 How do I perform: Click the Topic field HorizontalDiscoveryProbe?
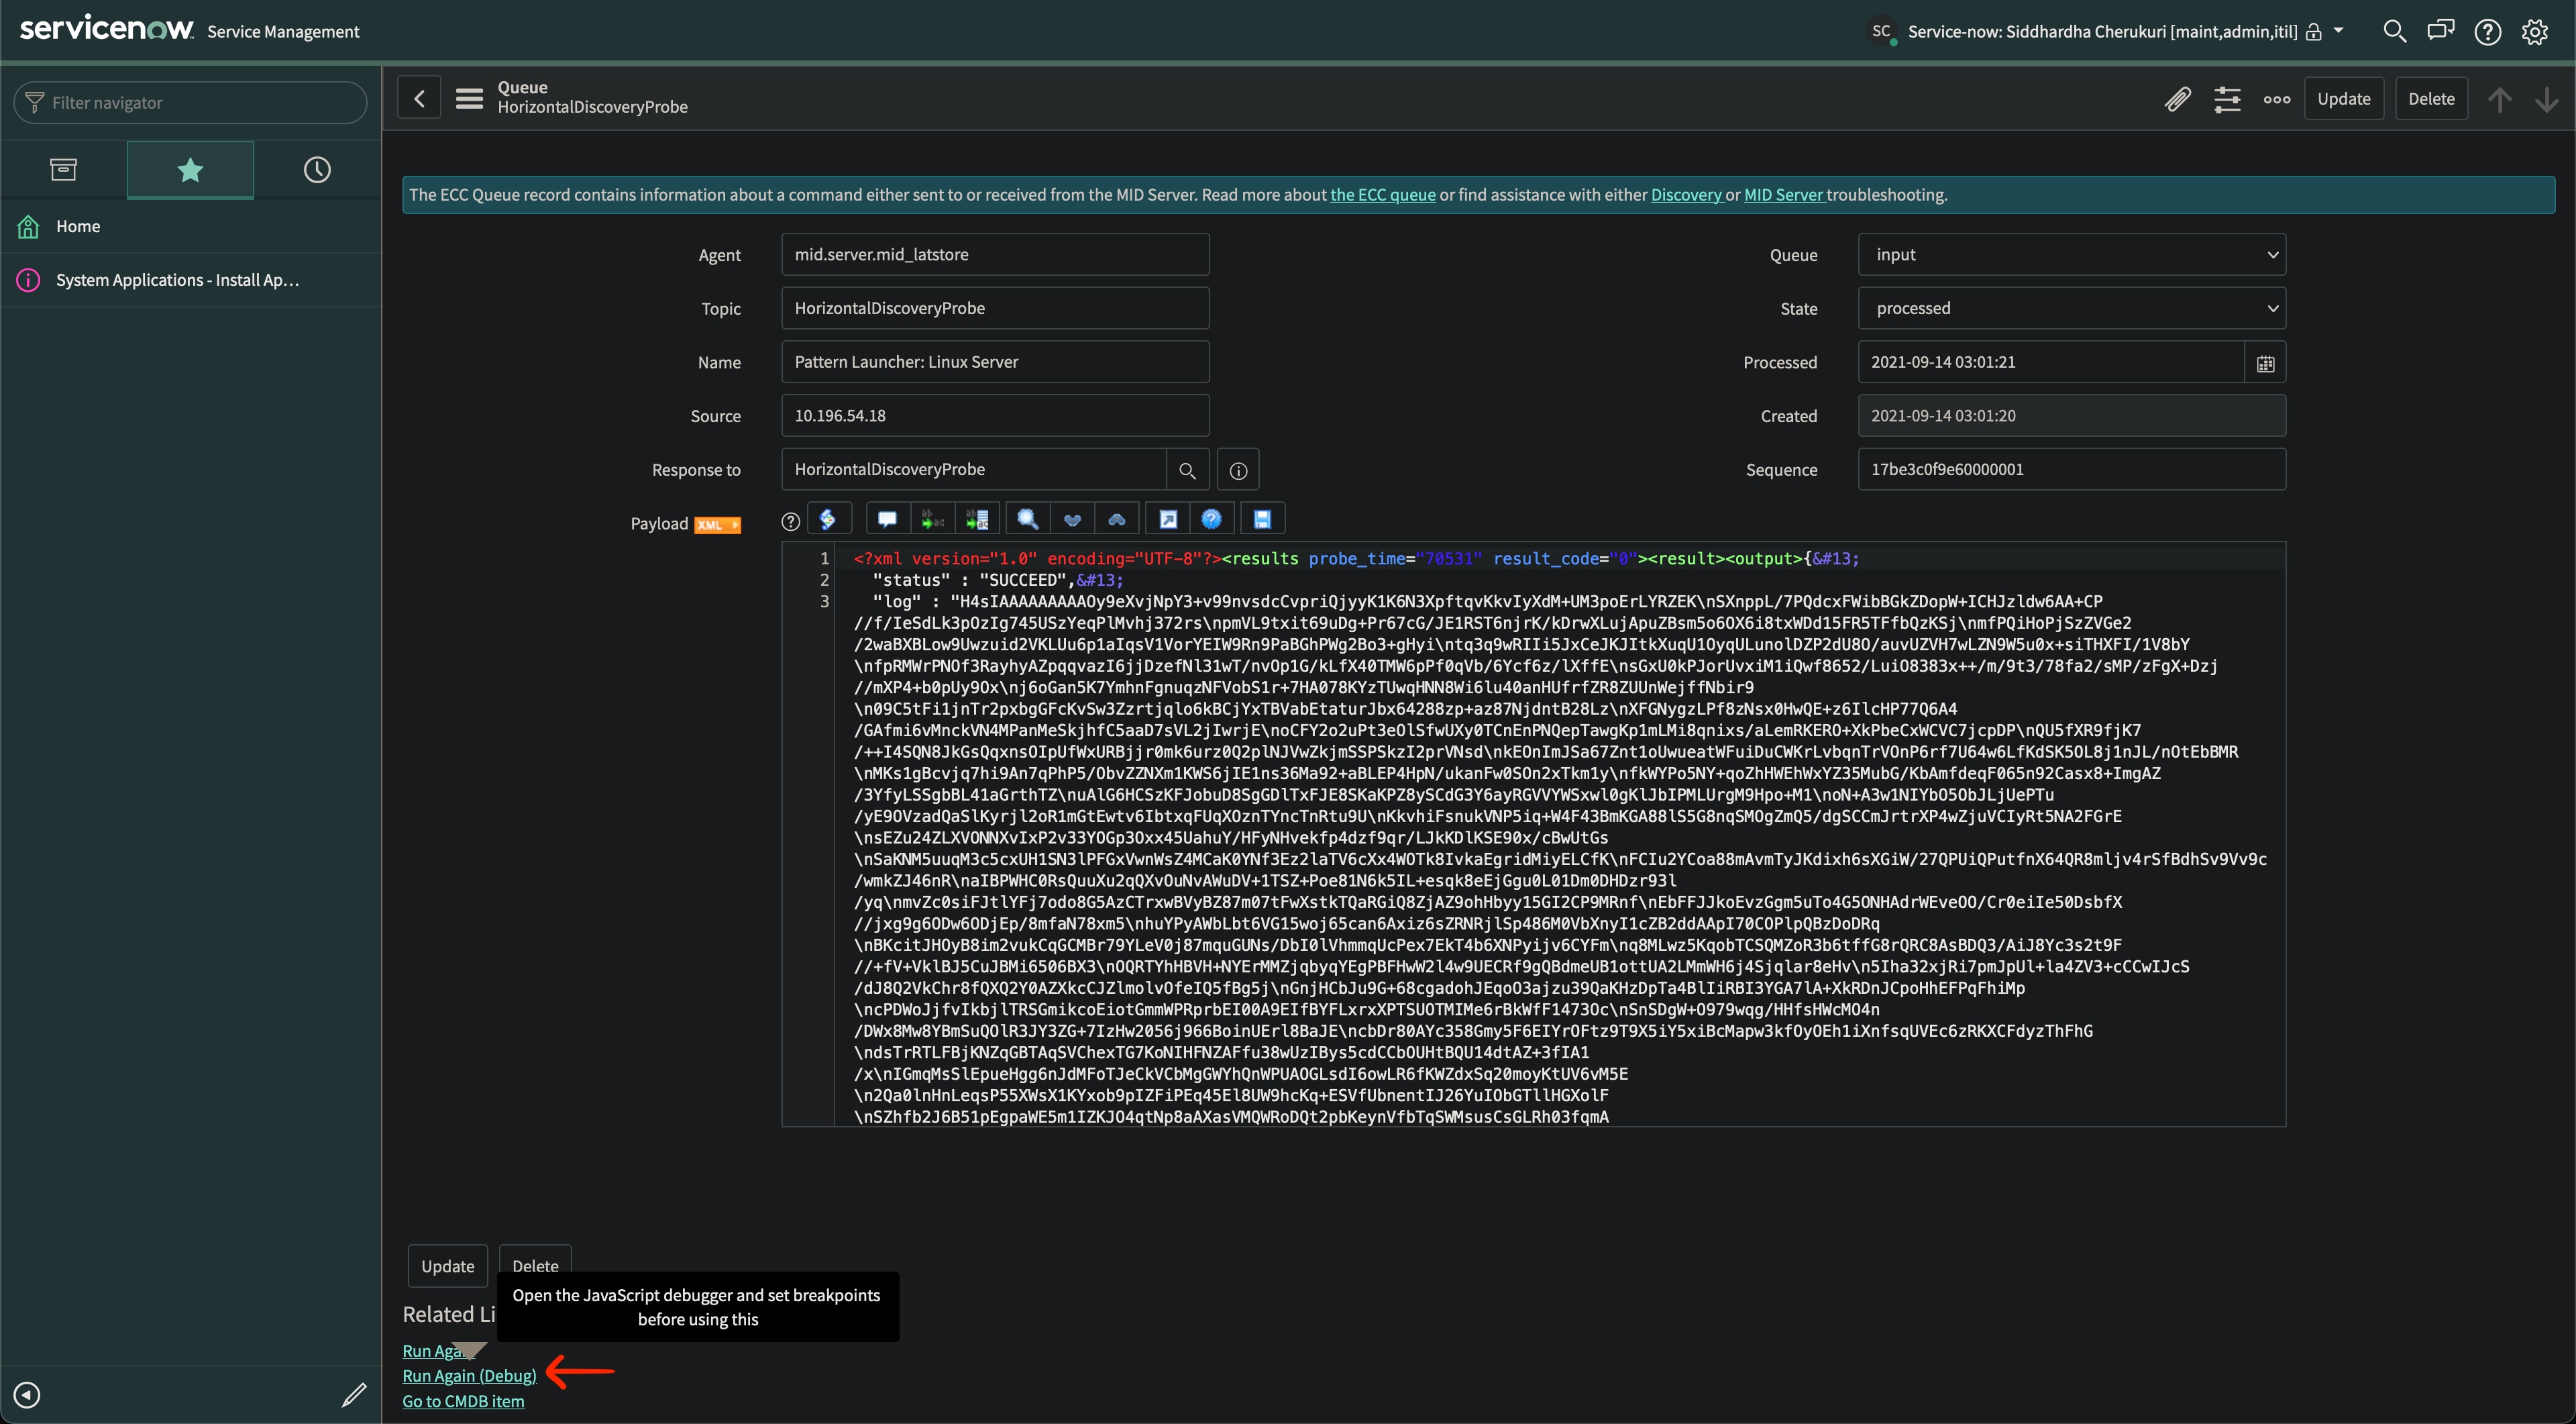click(995, 309)
